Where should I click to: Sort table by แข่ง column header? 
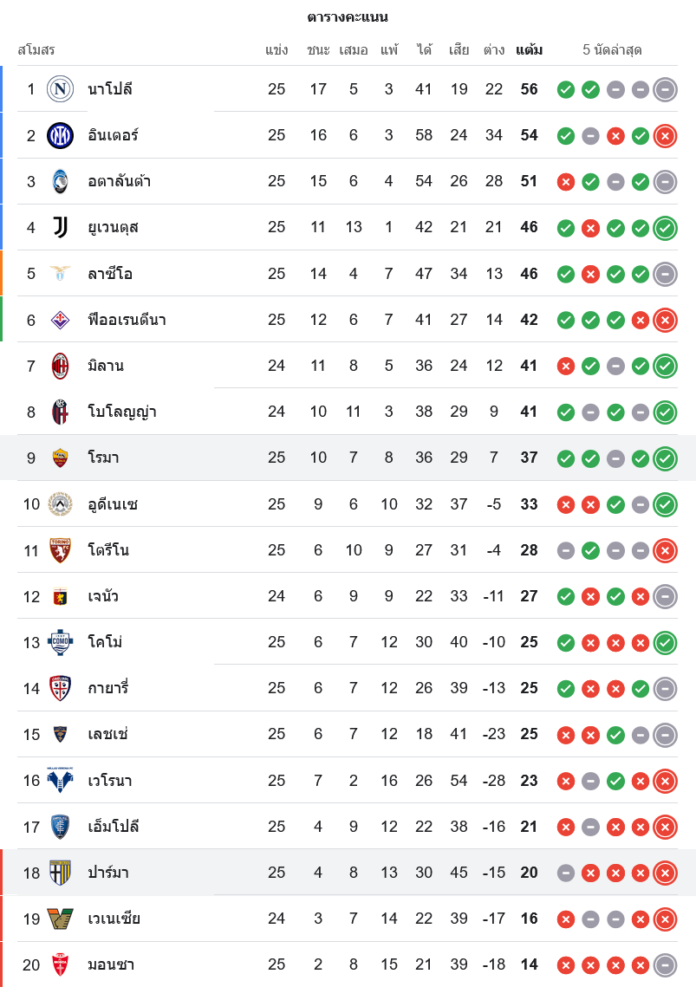[x=277, y=50]
